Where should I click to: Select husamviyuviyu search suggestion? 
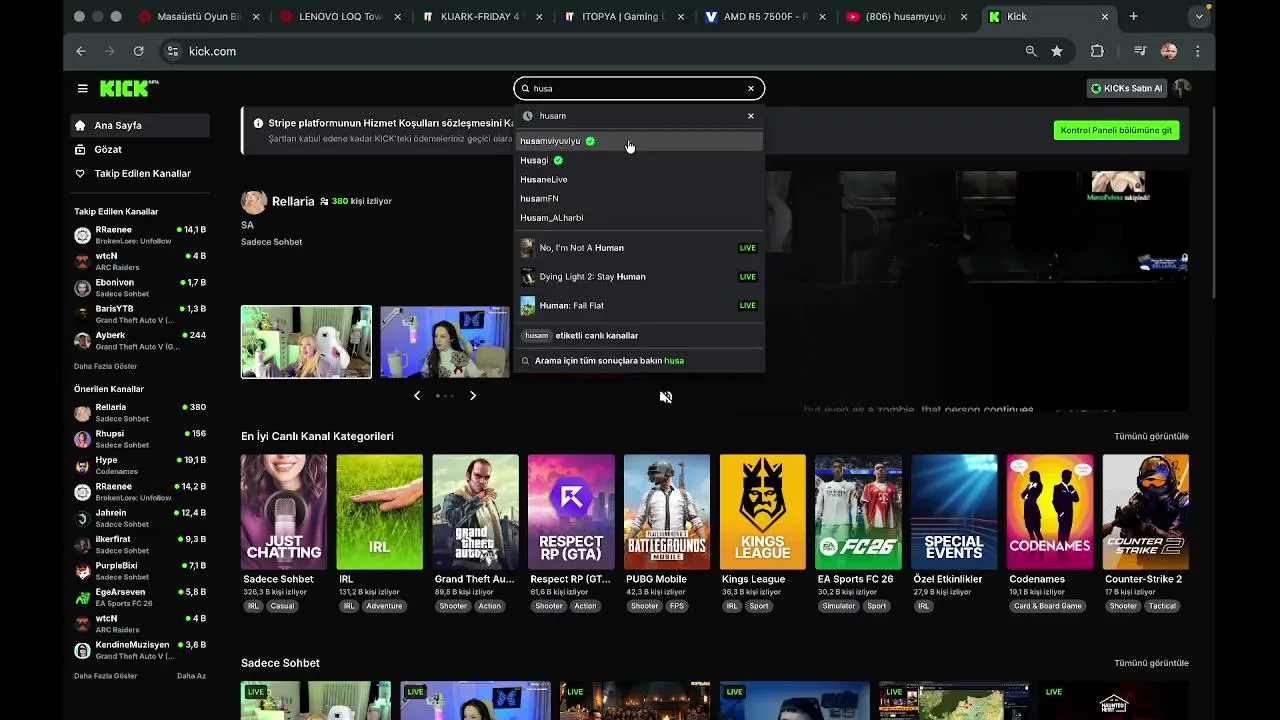639,141
